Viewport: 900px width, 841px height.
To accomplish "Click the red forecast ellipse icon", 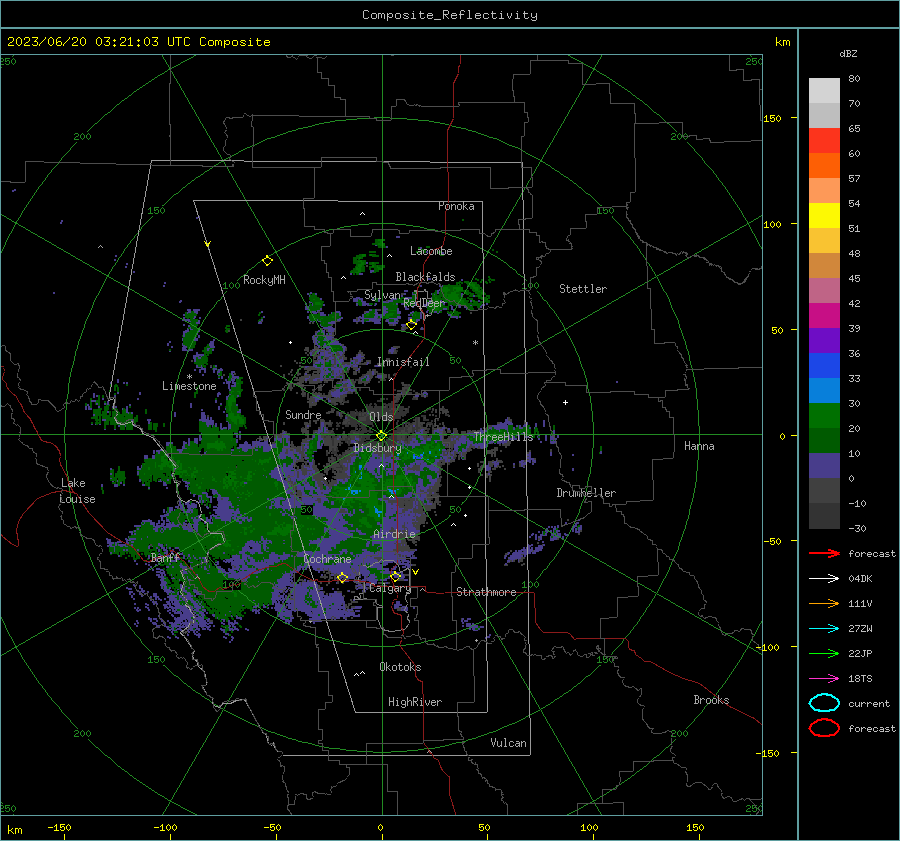I will (824, 728).
